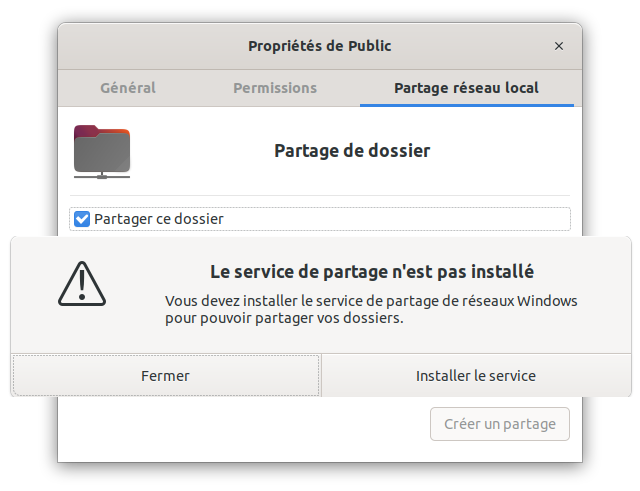This screenshot has width=640, height=491.
Task: Click the second line of warning text about dossiers
Action: click(x=284, y=318)
